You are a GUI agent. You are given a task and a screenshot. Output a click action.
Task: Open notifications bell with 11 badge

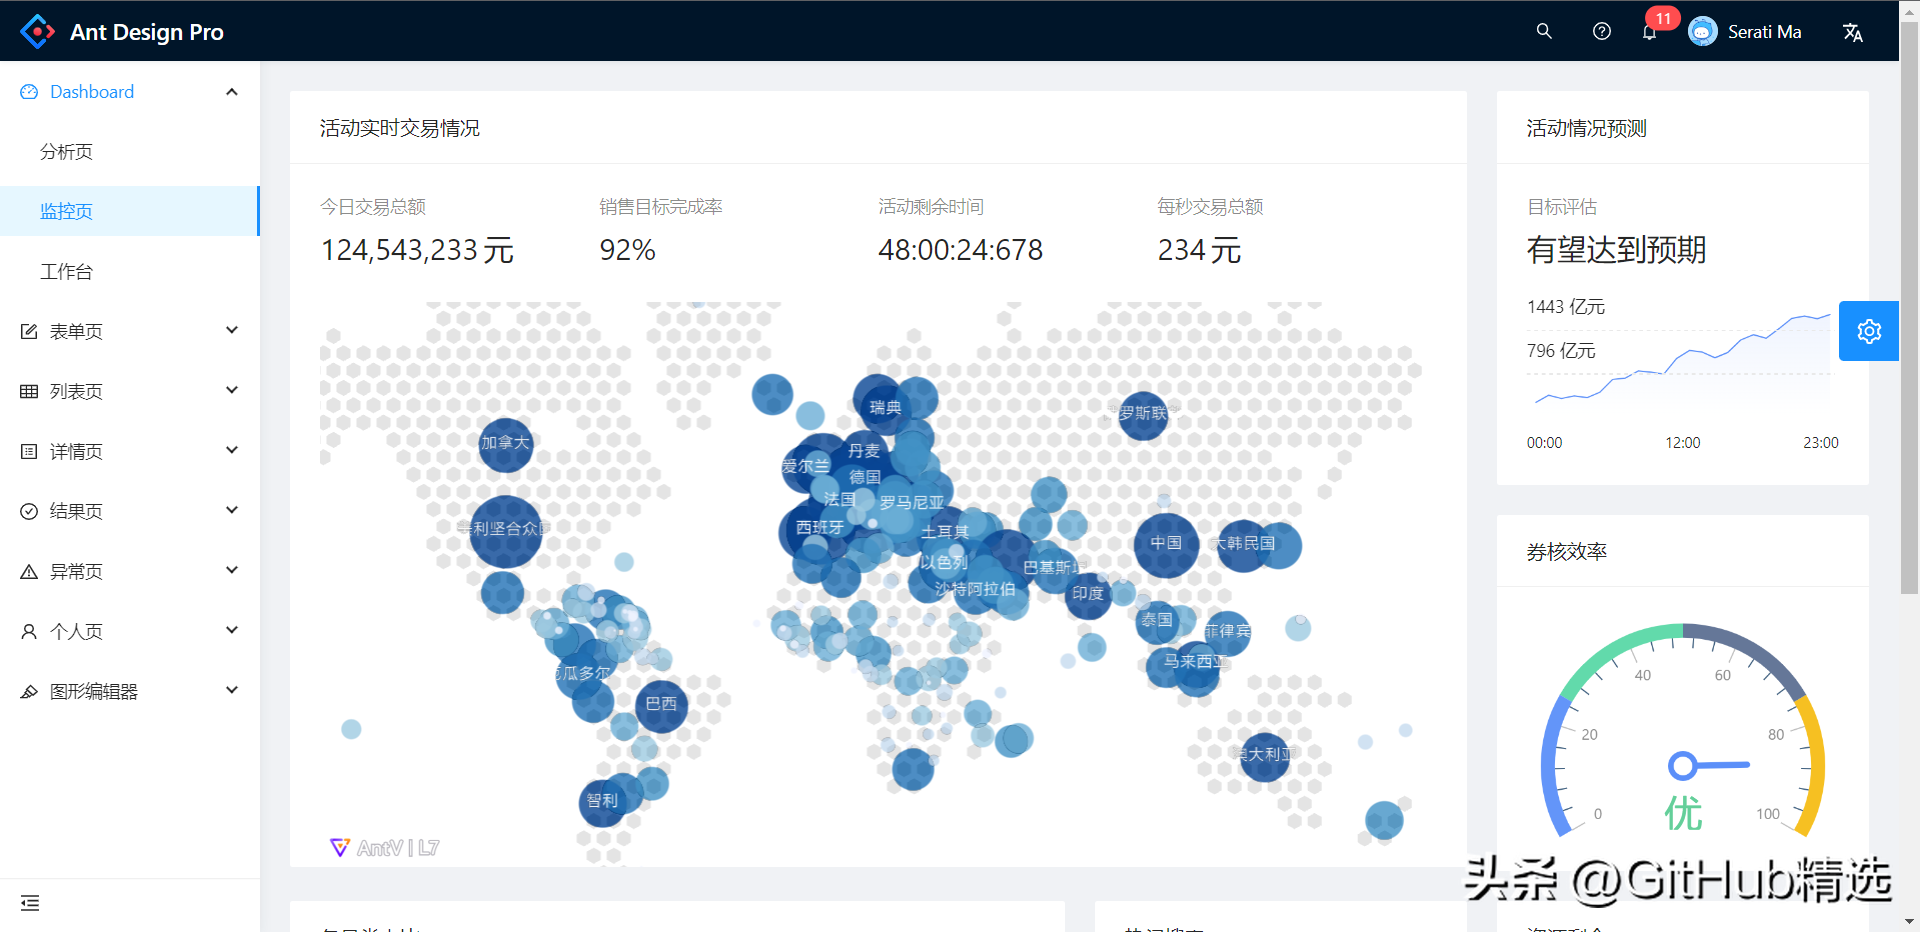(1649, 32)
